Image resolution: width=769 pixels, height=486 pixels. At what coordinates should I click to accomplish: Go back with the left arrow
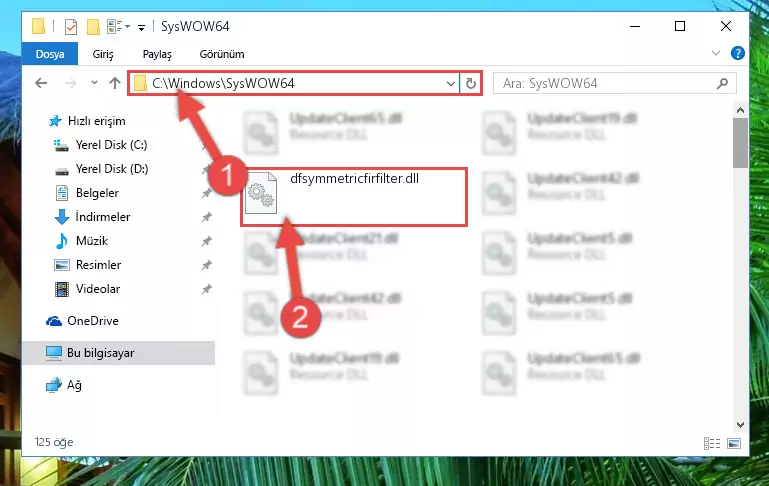pos(41,83)
